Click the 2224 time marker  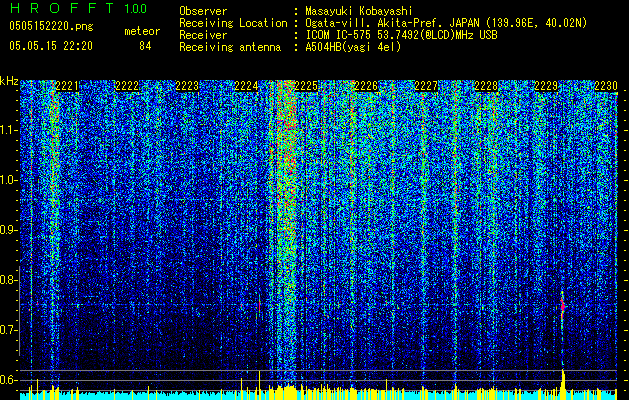(246, 86)
